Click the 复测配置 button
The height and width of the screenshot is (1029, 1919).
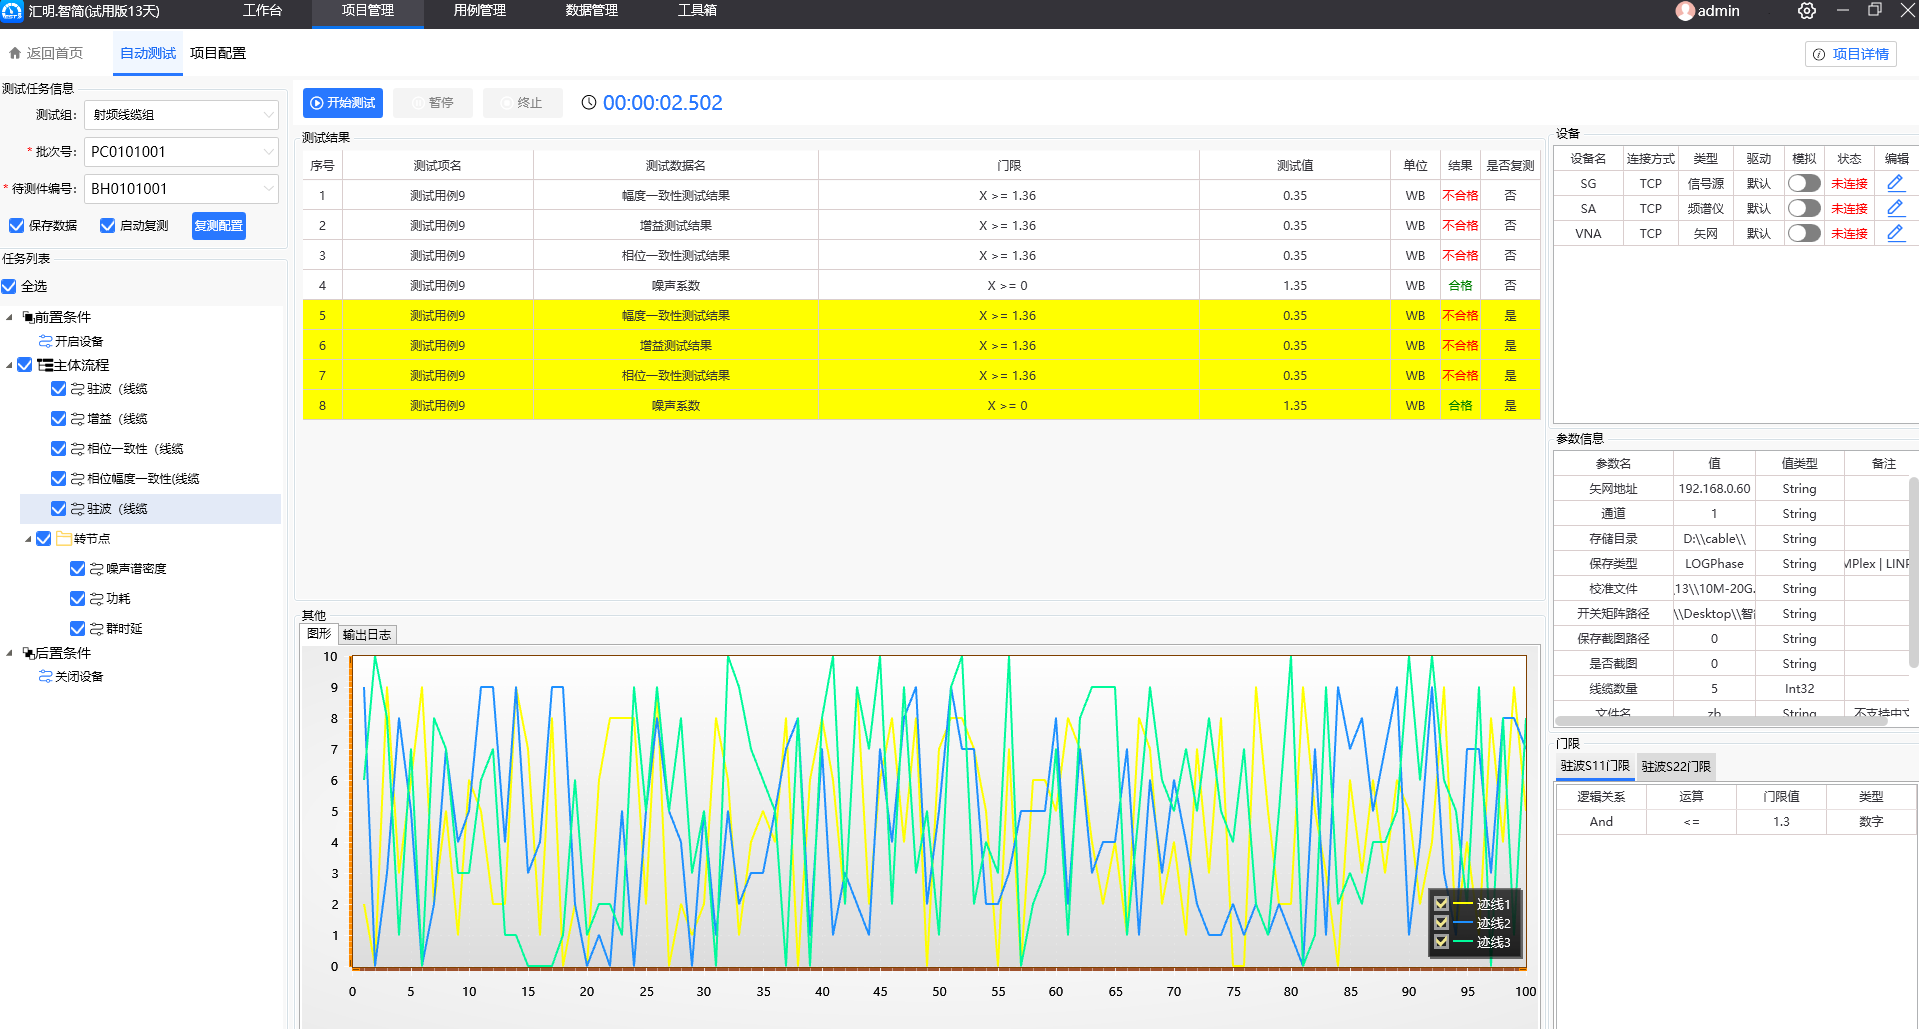pyautogui.click(x=218, y=226)
